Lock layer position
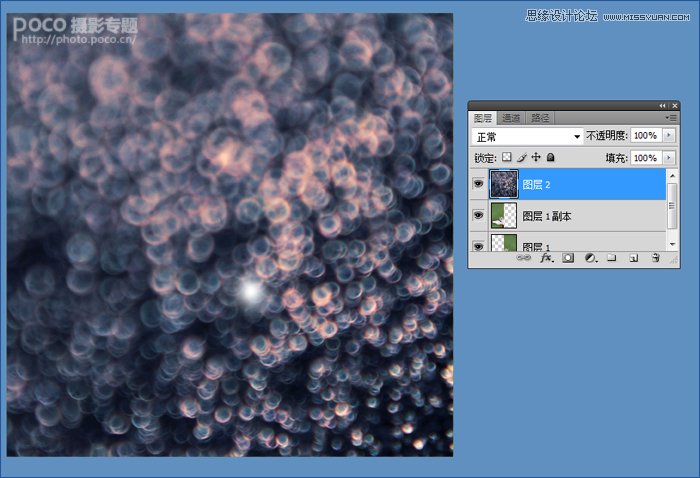This screenshot has height=478, width=700. click(536, 157)
